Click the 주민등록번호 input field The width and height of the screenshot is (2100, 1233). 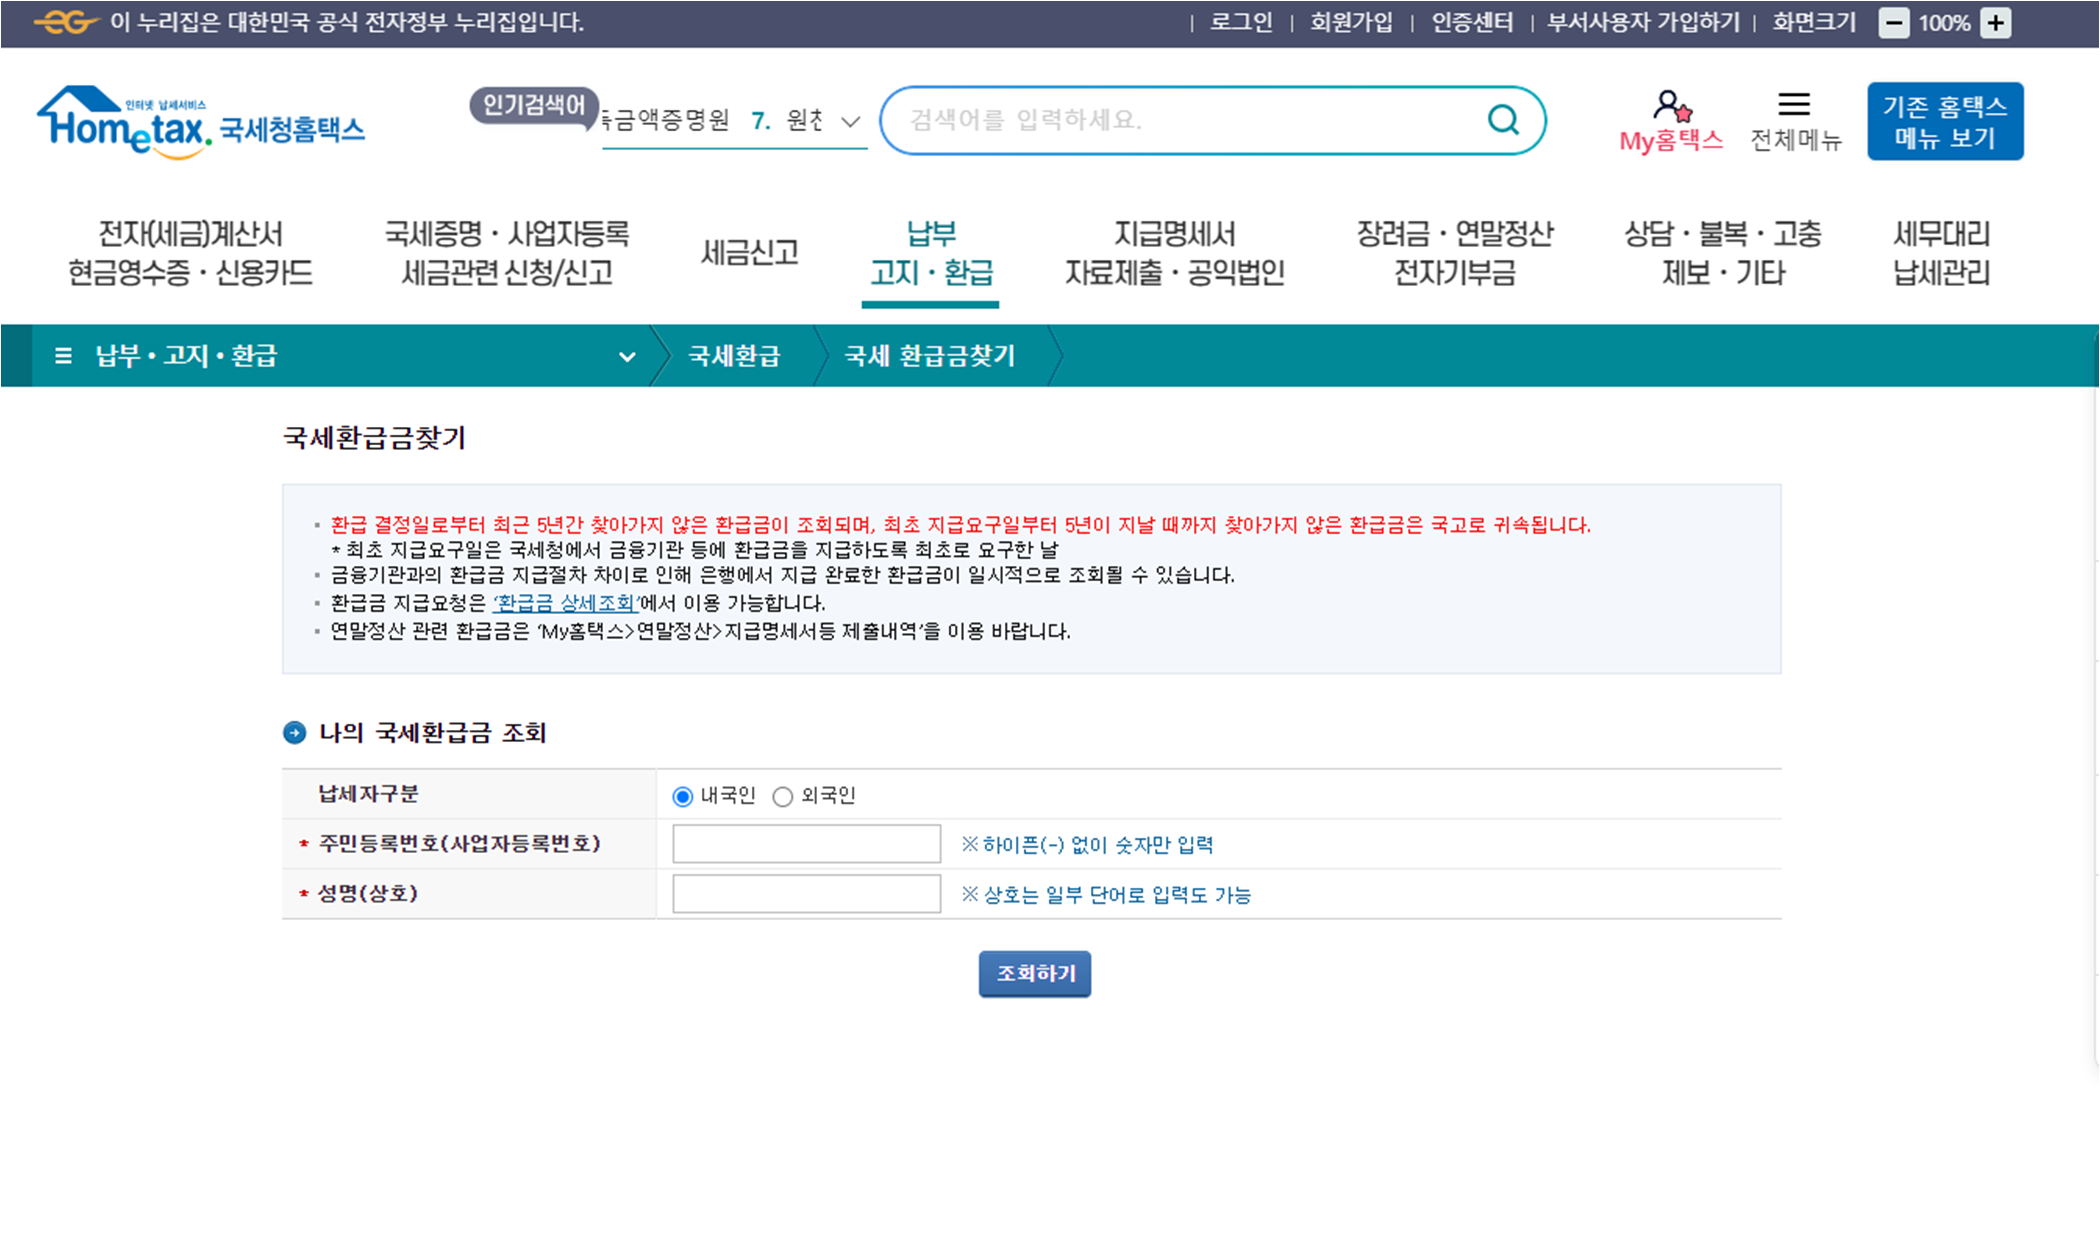(806, 843)
